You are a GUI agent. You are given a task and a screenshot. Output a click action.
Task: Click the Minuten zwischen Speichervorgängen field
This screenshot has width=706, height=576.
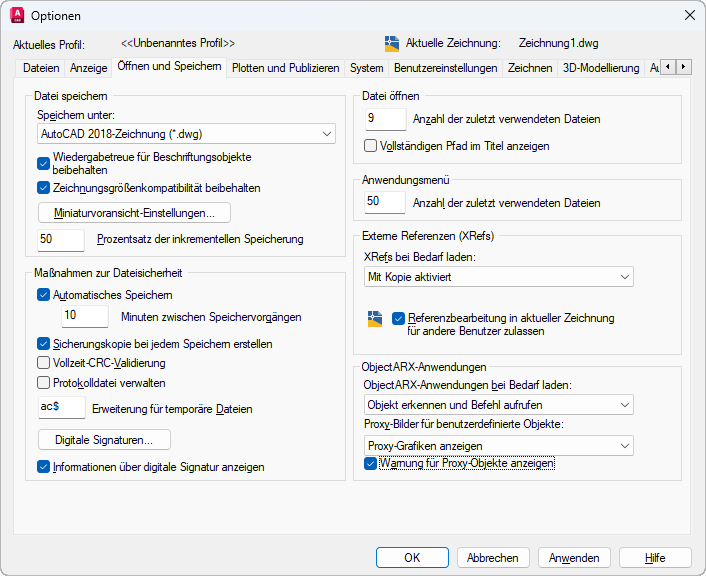click(85, 316)
